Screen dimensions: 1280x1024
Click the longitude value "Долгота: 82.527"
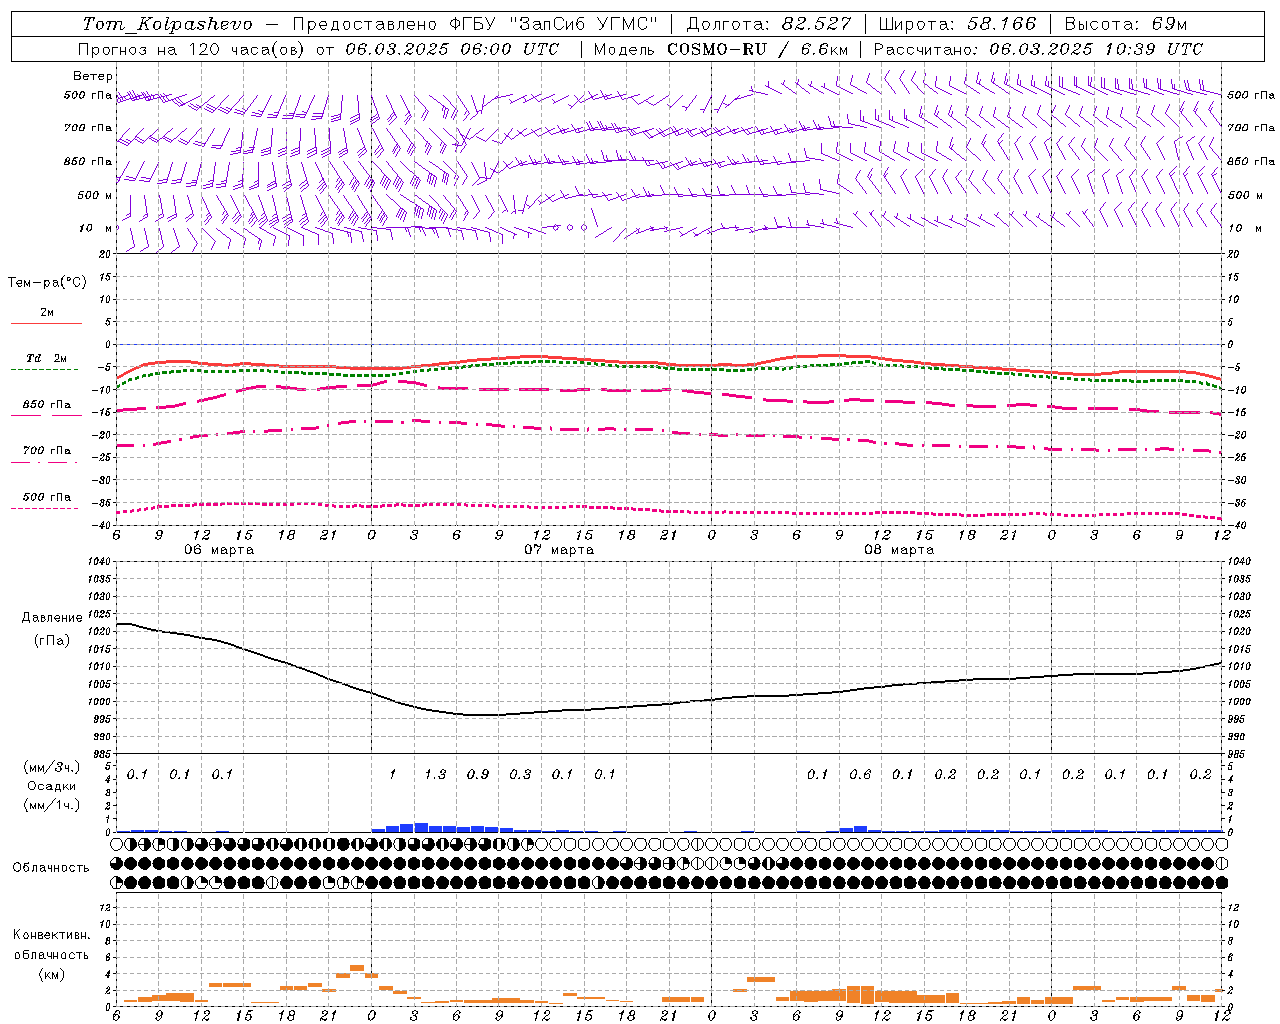[x=768, y=24]
